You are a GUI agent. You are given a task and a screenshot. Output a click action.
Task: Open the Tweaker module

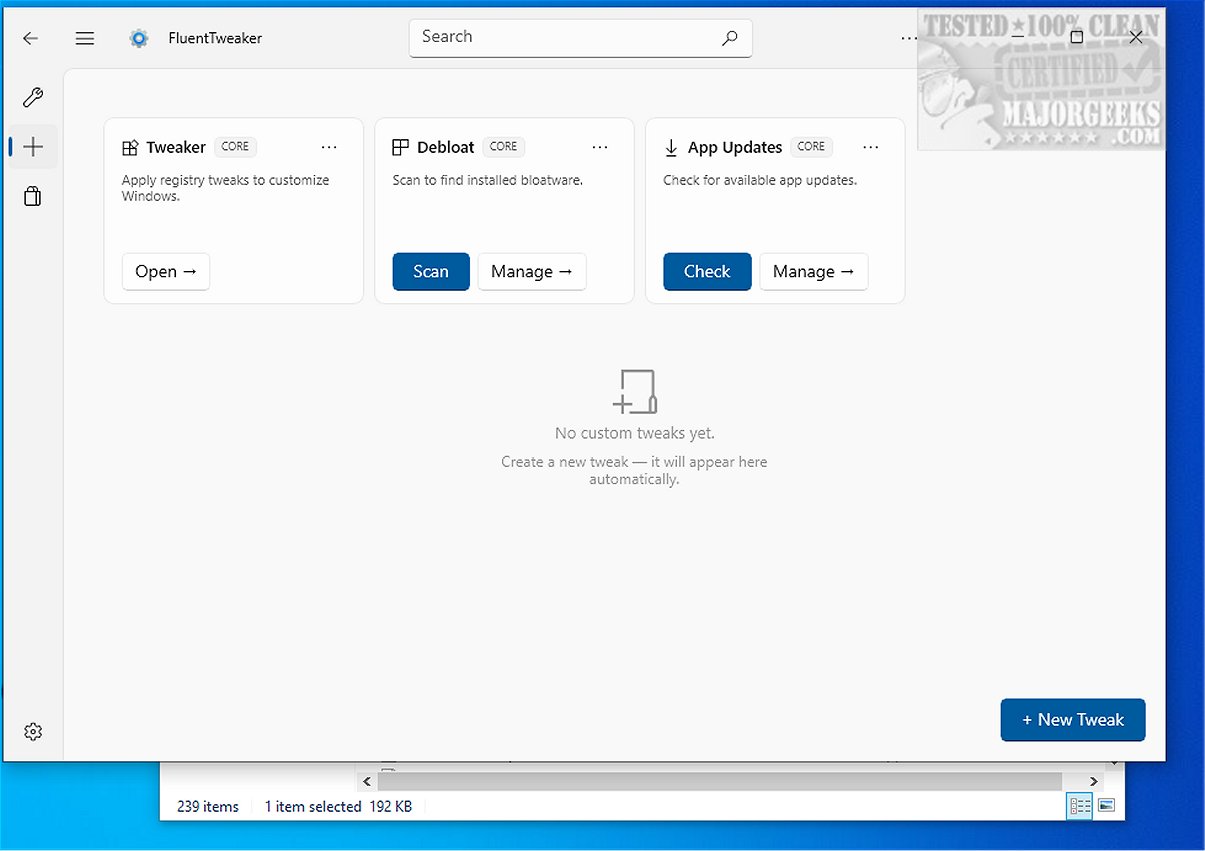pyautogui.click(x=166, y=271)
